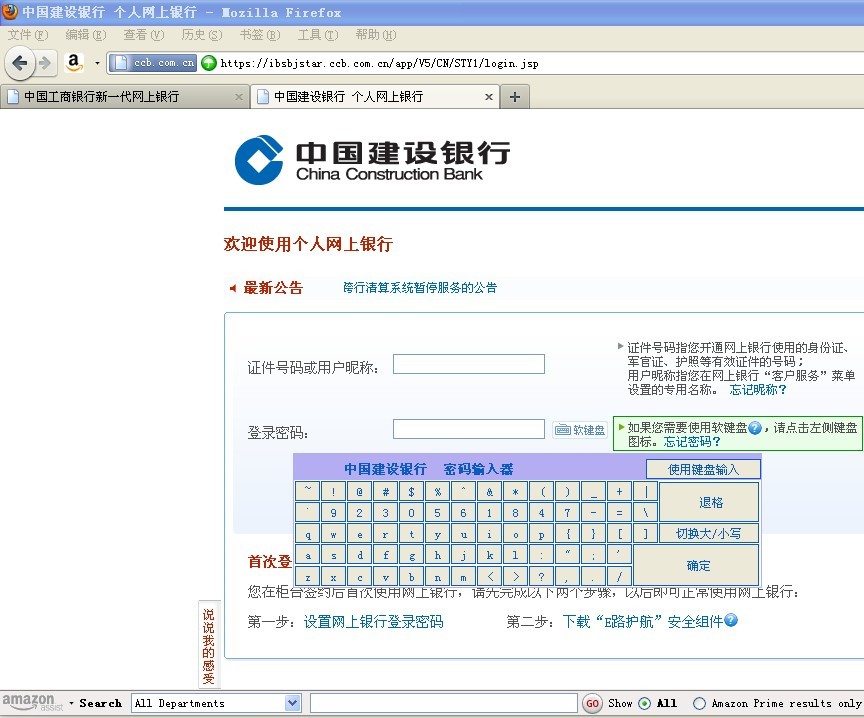864x718 pixels.
Task: Select the All radio button
Action: 644,703
